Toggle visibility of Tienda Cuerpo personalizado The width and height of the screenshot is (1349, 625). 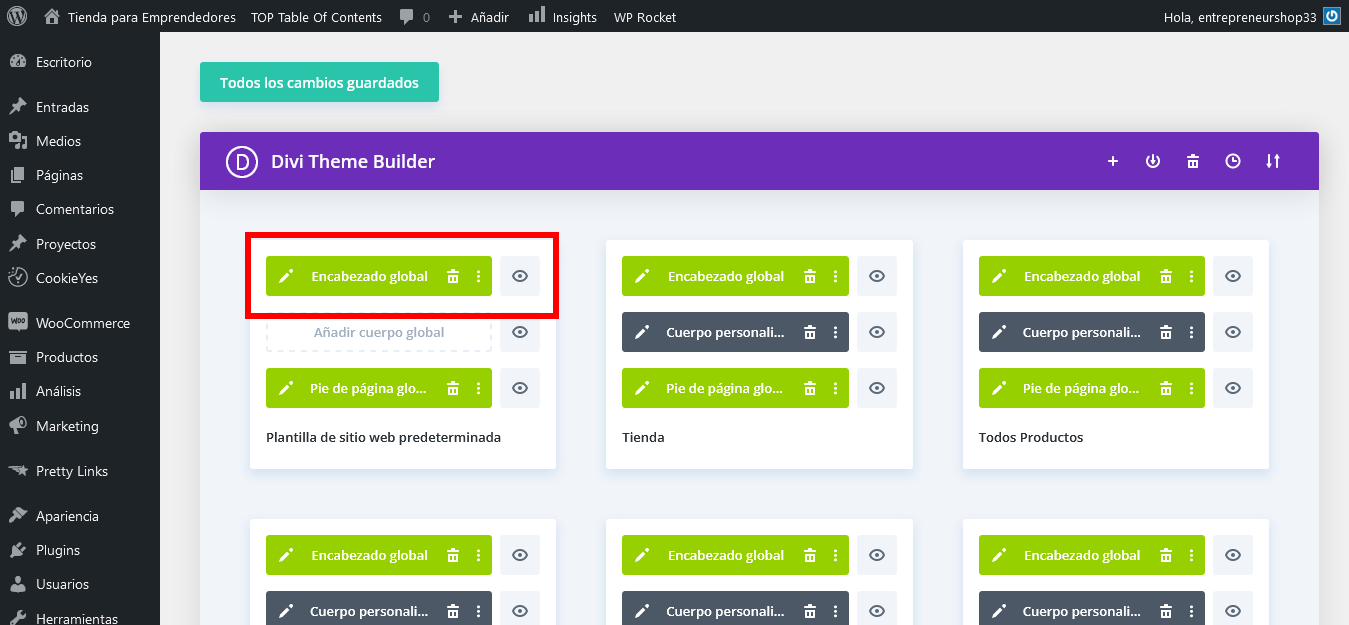[x=877, y=332]
